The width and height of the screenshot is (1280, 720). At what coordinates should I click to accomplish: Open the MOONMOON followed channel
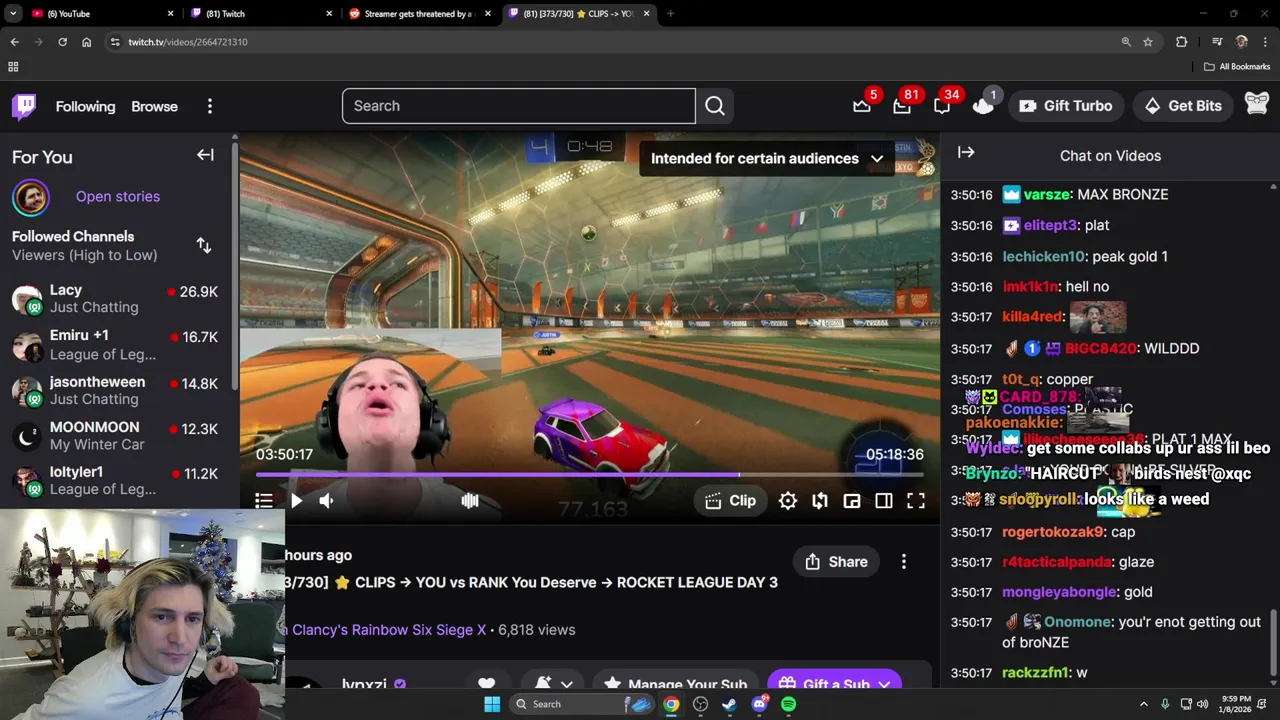pyautogui.click(x=117, y=436)
